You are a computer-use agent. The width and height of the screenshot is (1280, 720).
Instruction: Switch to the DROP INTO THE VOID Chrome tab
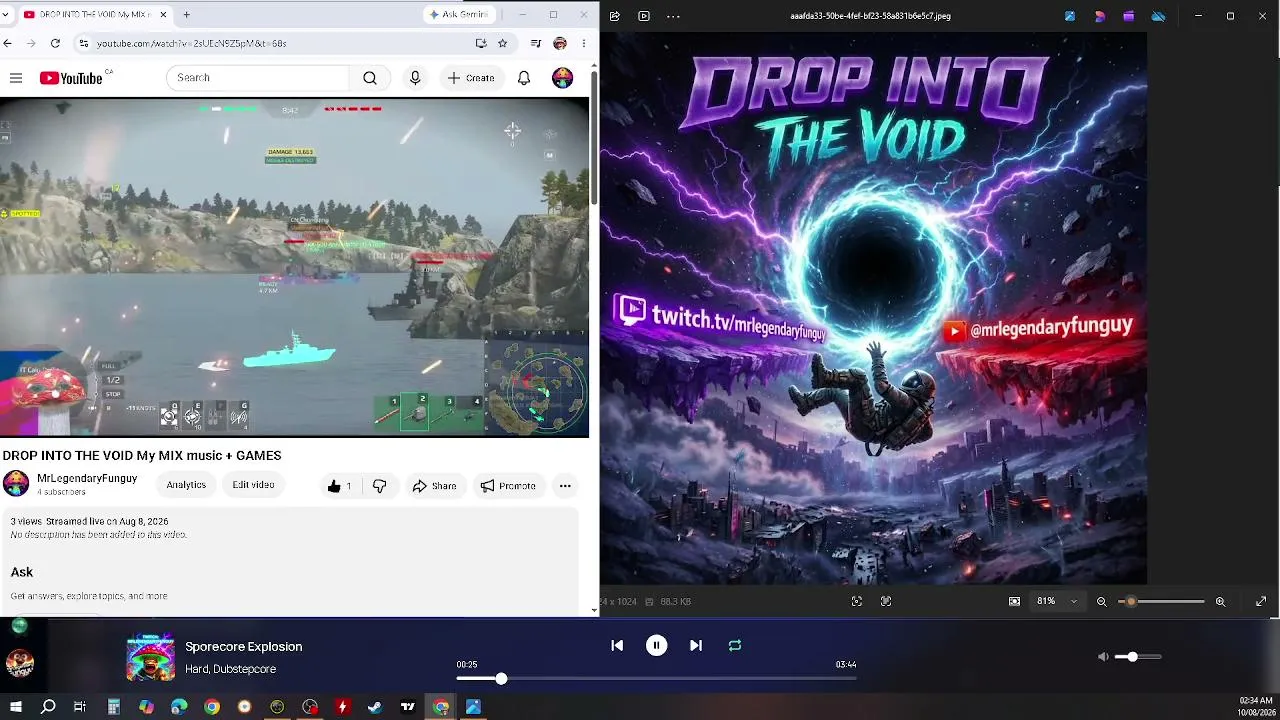point(95,15)
